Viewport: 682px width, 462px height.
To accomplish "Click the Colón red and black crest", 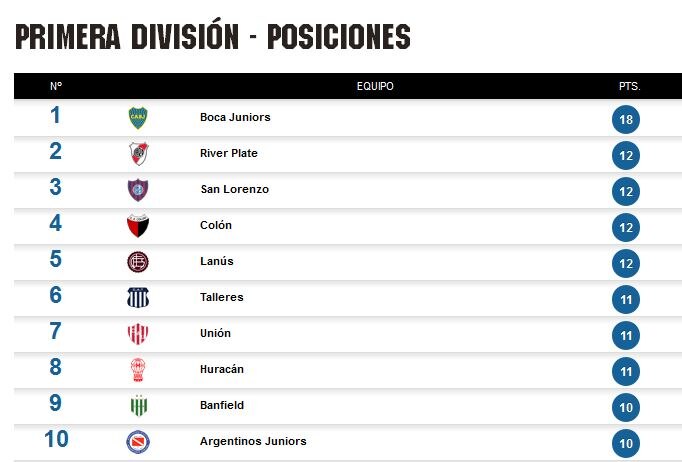I will tap(138, 226).
